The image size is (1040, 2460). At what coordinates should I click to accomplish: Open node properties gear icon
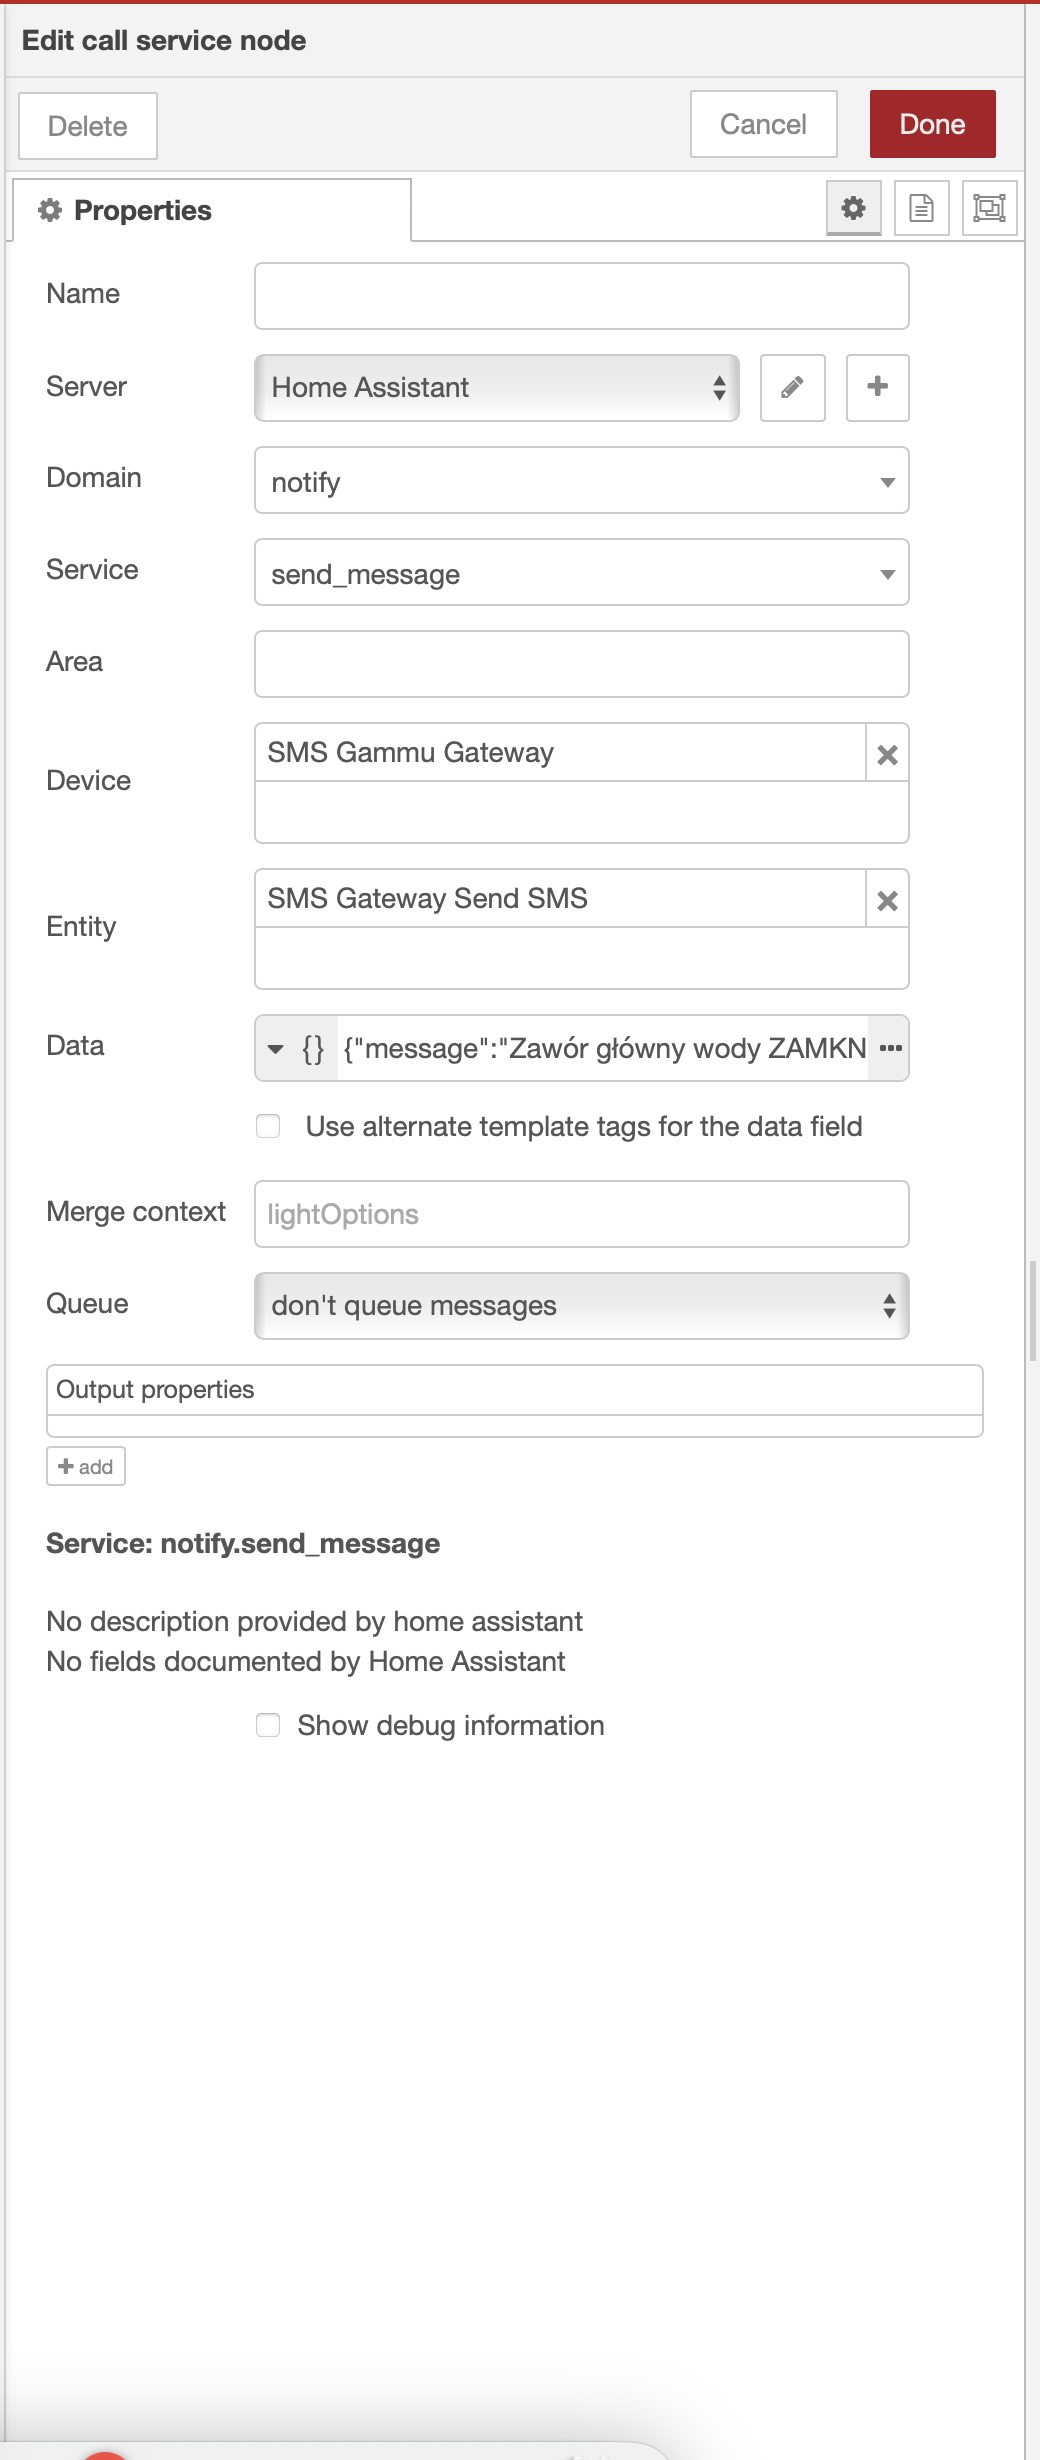click(x=853, y=208)
